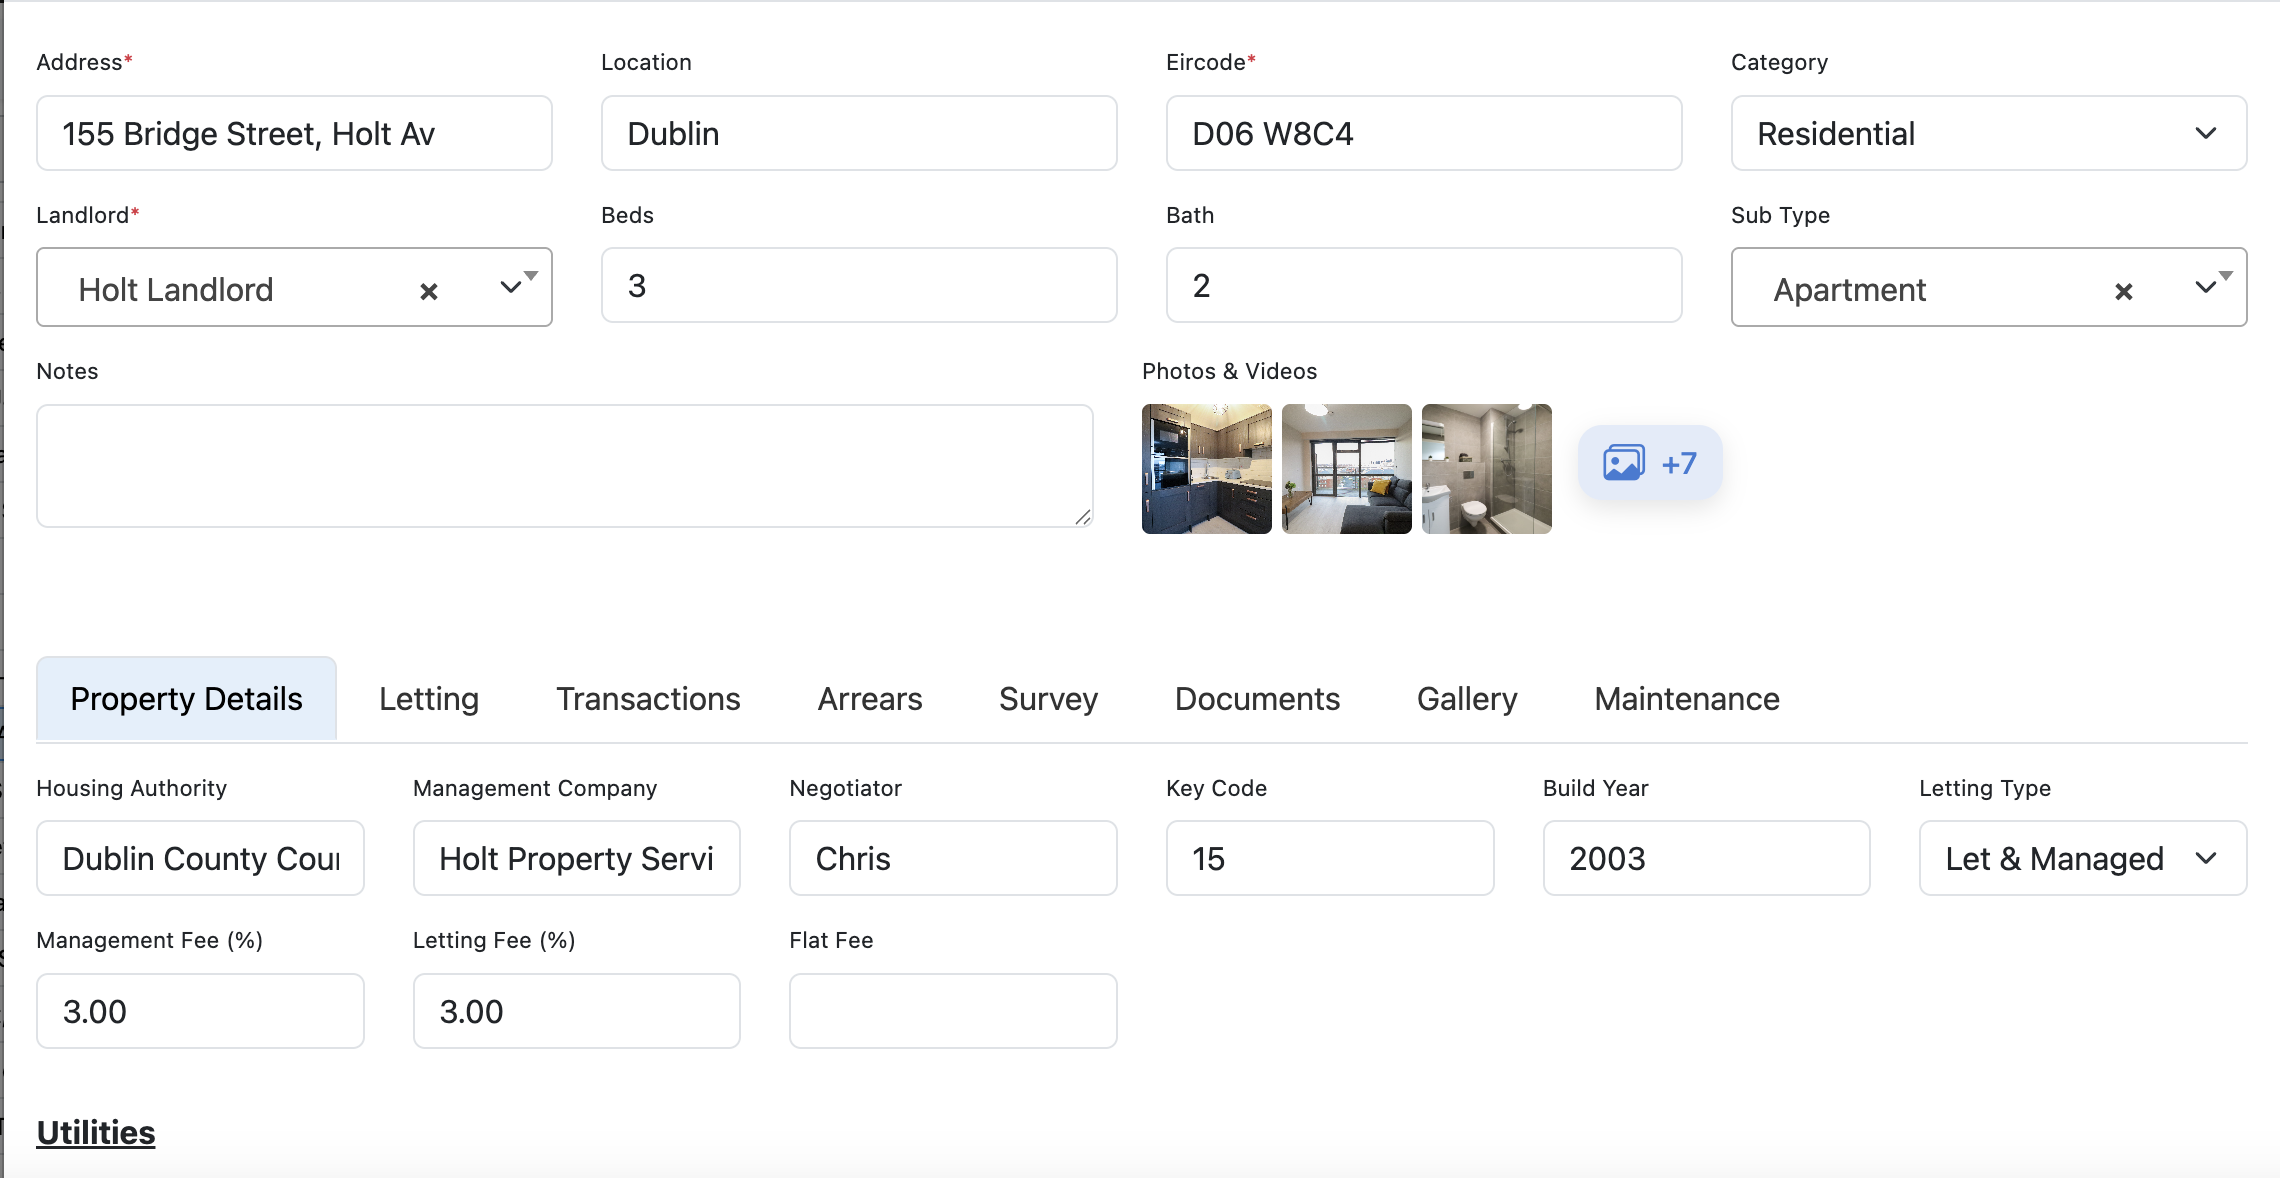The image size is (2280, 1178).
Task: Switch to the Gallery tab
Action: 1466,698
